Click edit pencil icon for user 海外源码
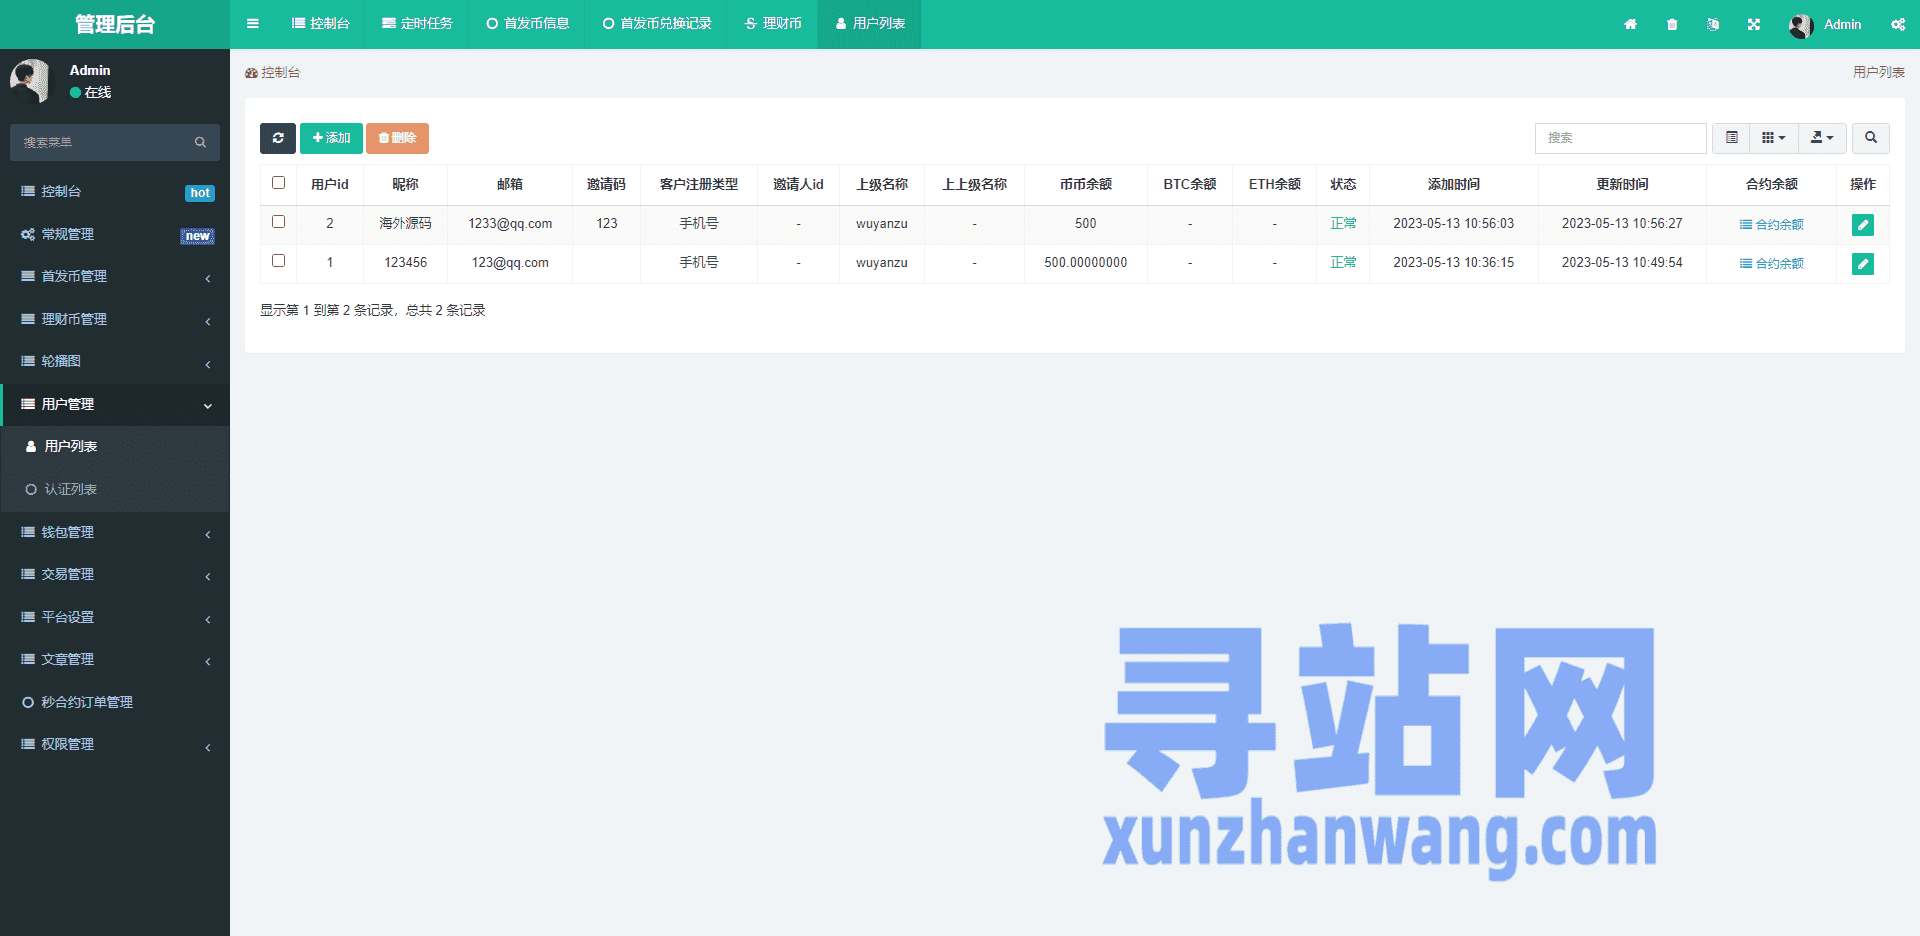Viewport: 1920px width, 936px height. [1862, 225]
